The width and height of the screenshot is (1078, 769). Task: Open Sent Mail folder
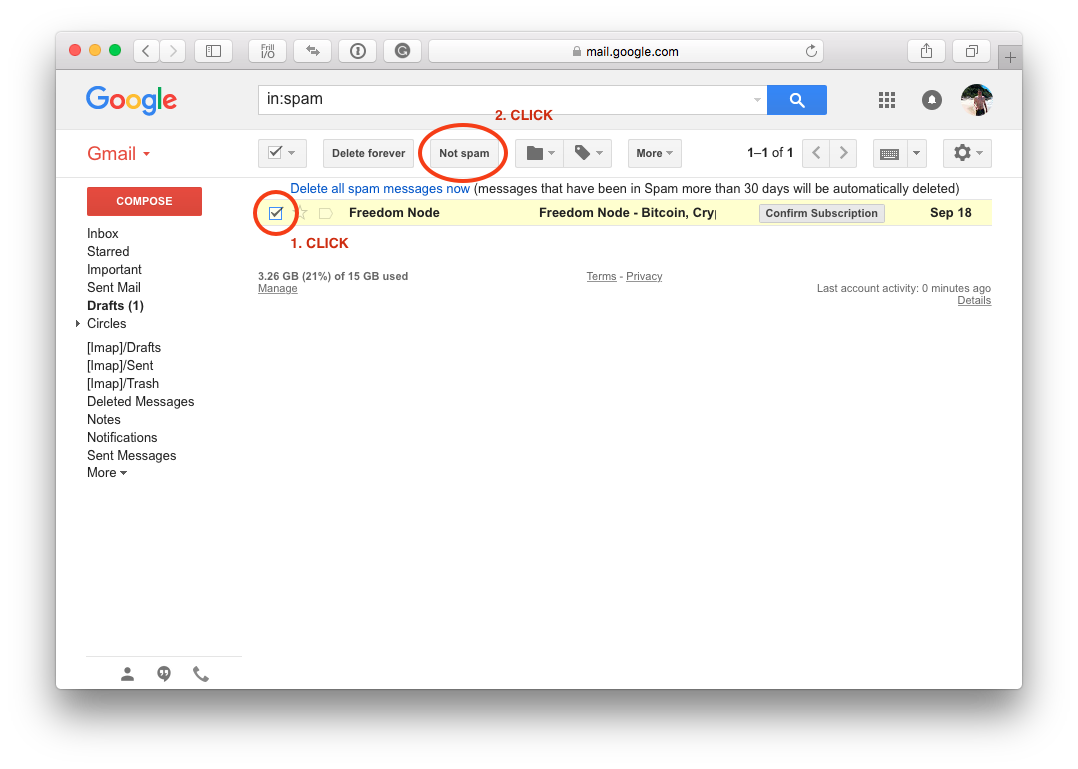(x=113, y=287)
